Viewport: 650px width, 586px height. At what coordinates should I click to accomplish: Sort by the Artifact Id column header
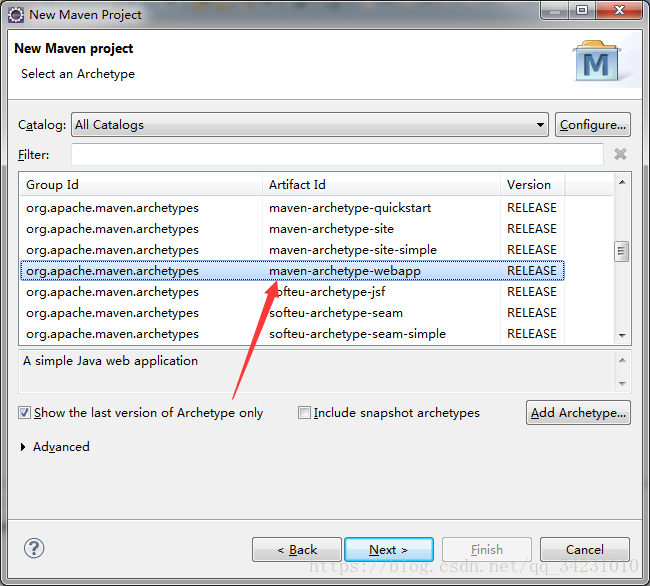381,185
